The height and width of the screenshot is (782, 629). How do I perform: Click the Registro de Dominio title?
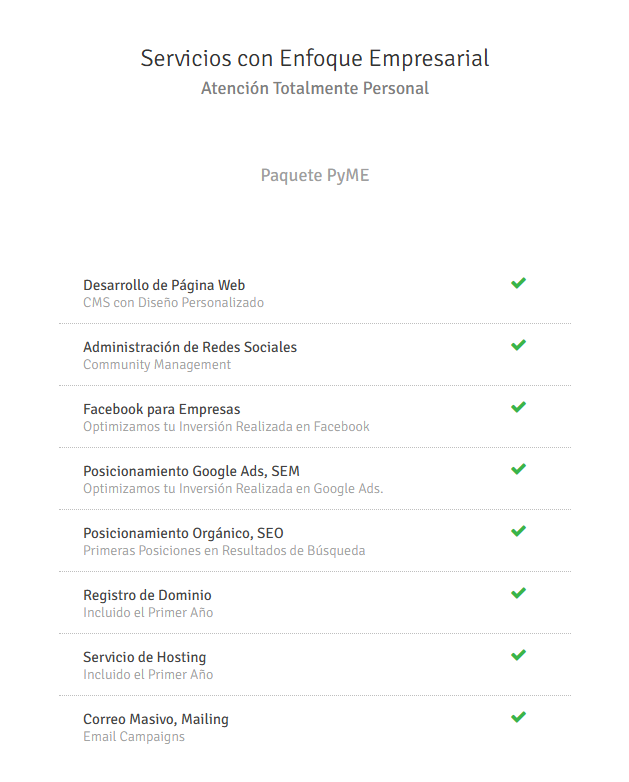pos(147,595)
